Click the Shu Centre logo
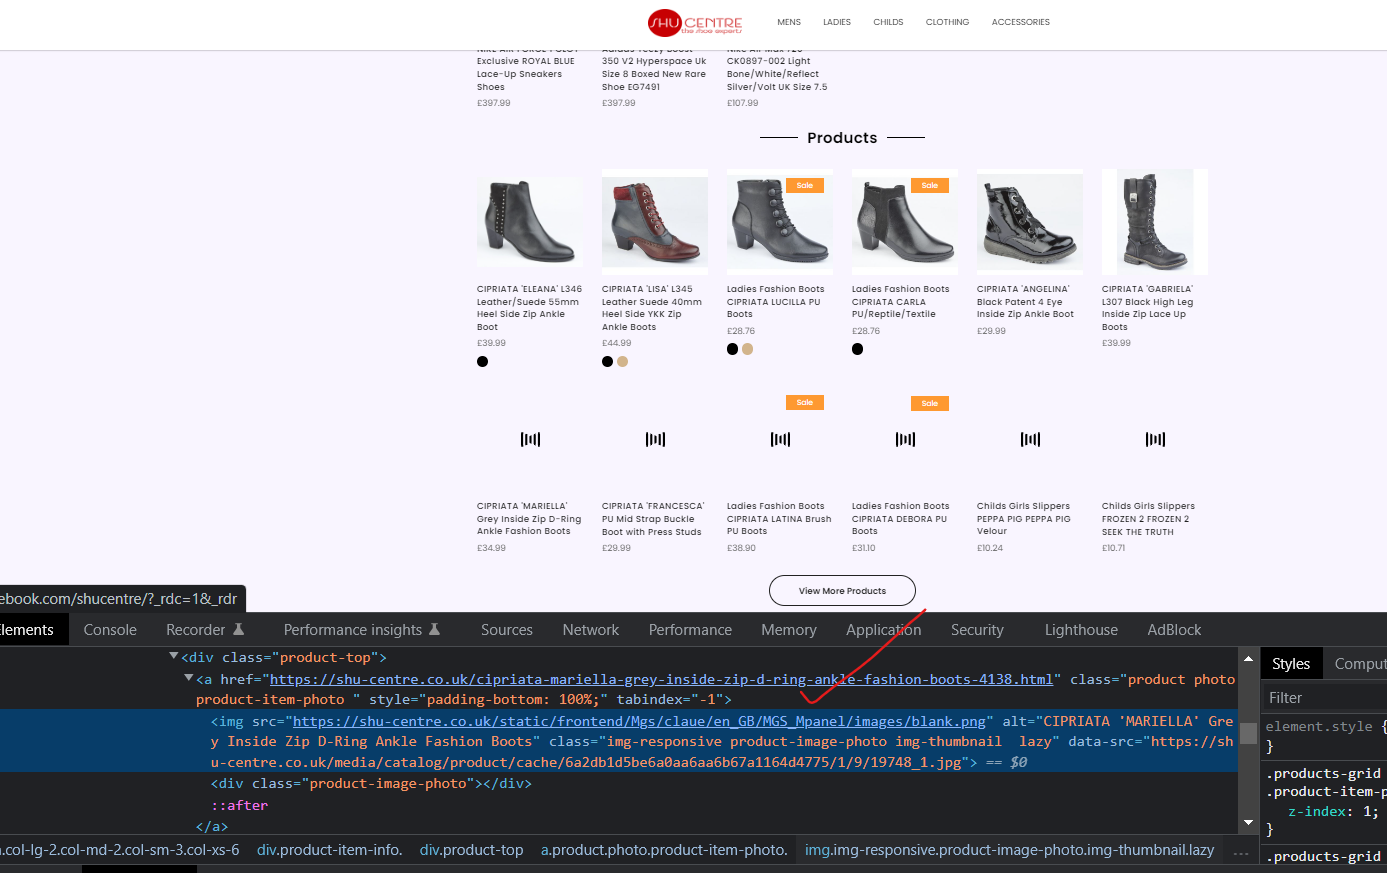This screenshot has width=1387, height=873. (695, 22)
